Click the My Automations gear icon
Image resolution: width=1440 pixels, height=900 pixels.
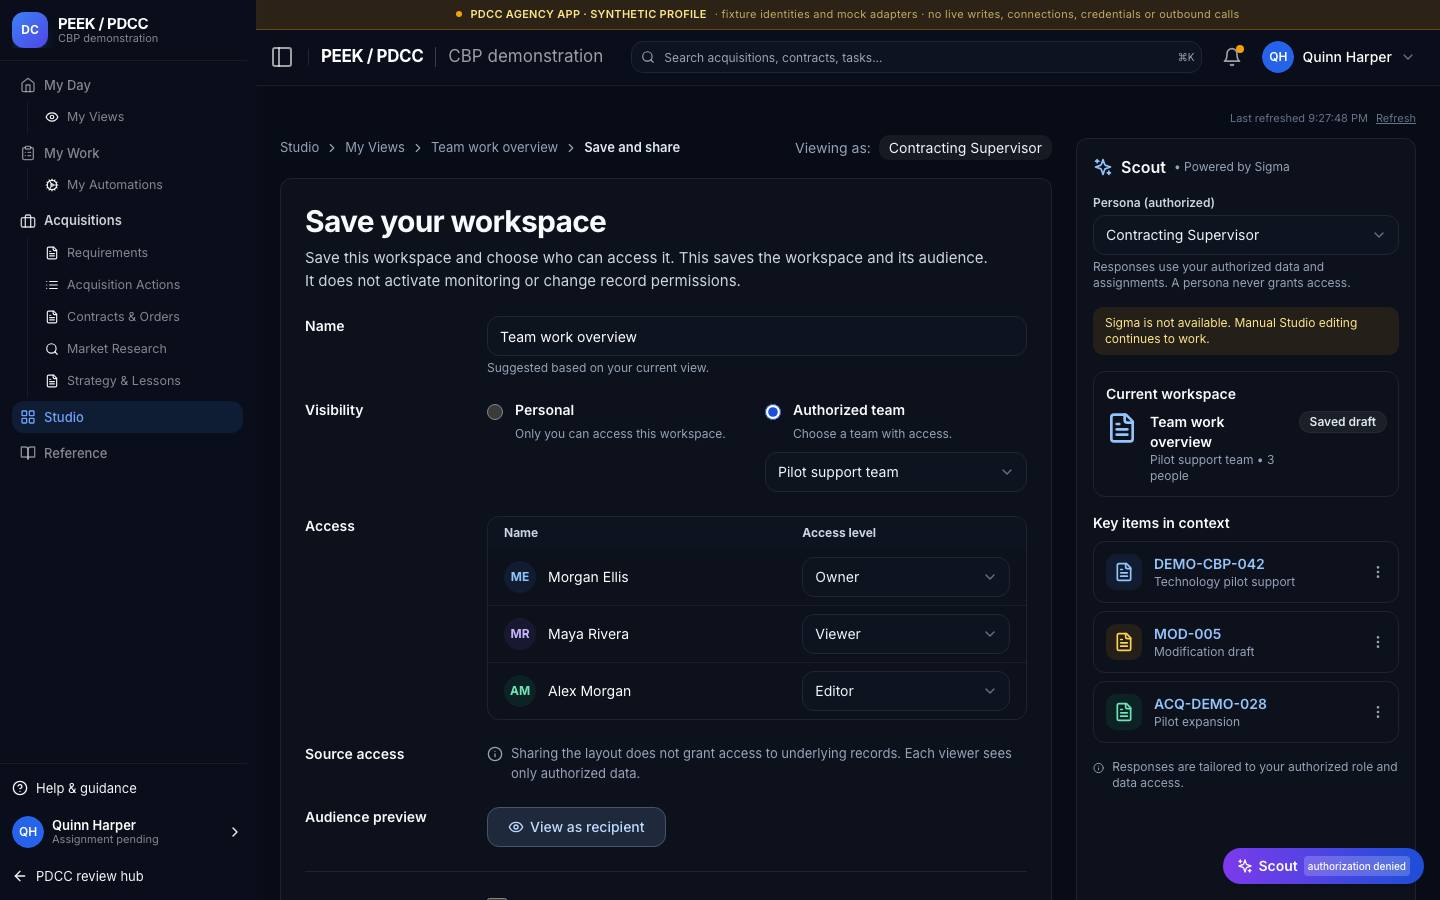(x=52, y=185)
